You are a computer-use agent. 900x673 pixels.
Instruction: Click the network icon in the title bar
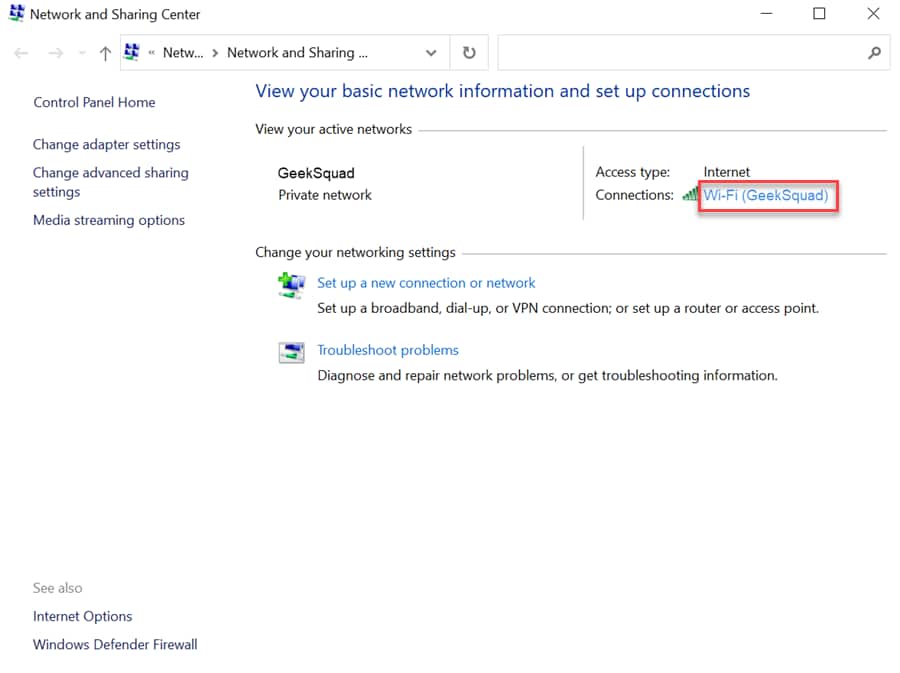(17, 14)
